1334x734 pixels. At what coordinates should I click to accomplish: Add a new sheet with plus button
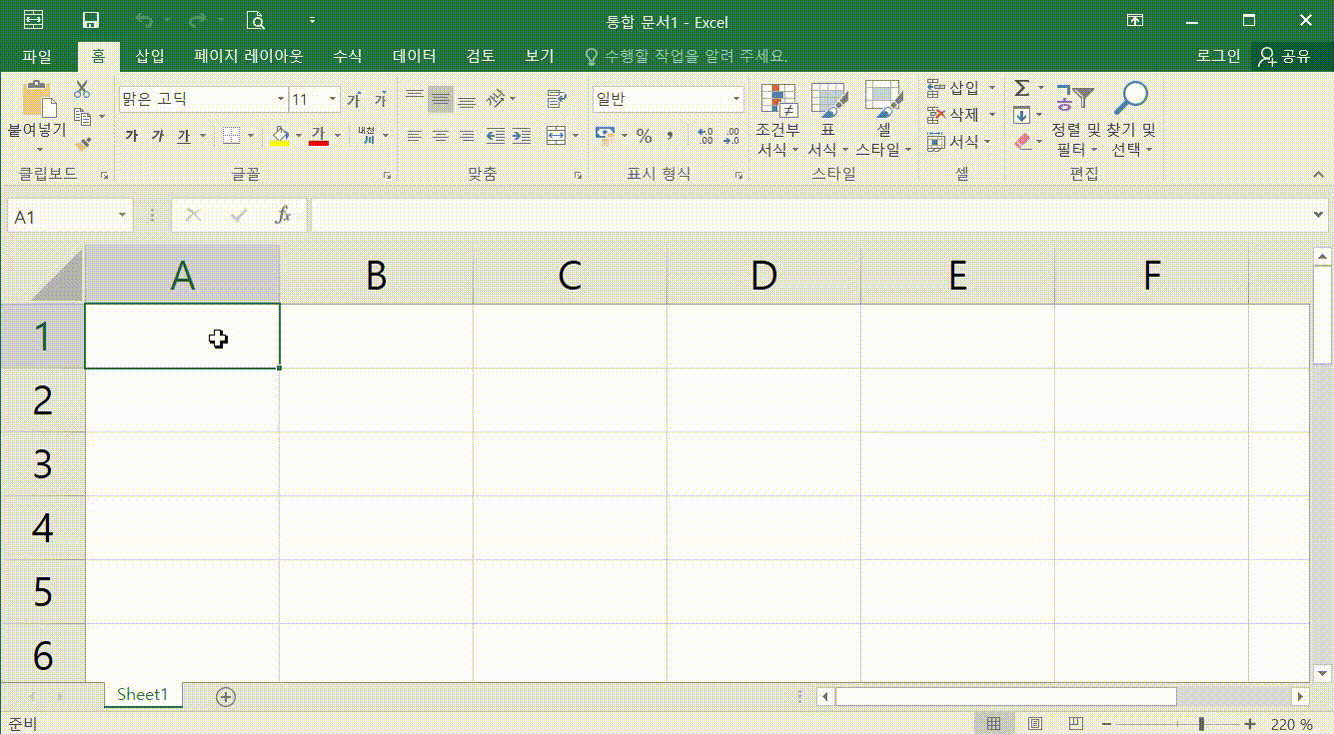point(226,697)
